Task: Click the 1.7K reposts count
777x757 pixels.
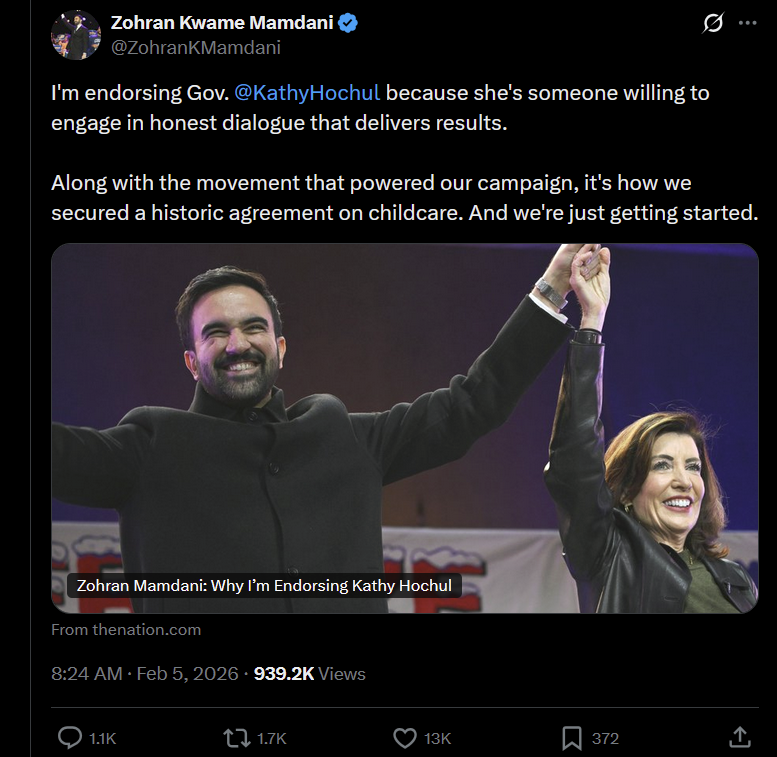Action: coord(272,739)
